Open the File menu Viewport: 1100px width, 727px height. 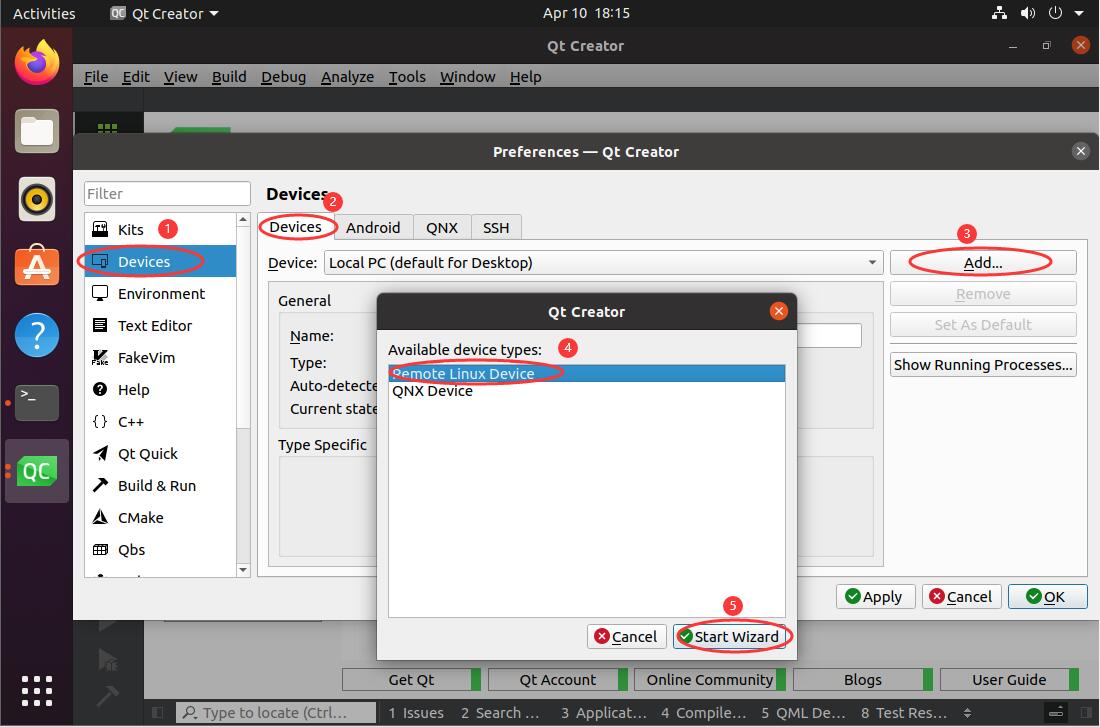pyautogui.click(x=96, y=76)
